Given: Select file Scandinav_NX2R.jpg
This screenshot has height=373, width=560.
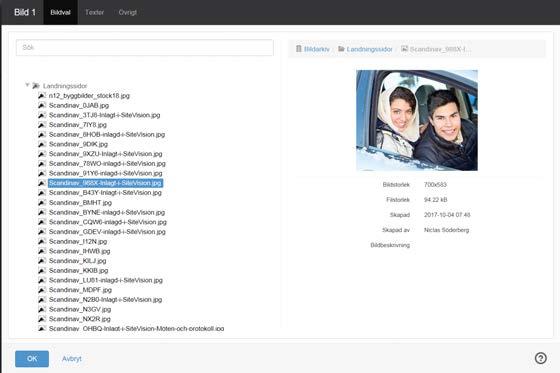Looking at the screenshot, I should (x=80, y=319).
